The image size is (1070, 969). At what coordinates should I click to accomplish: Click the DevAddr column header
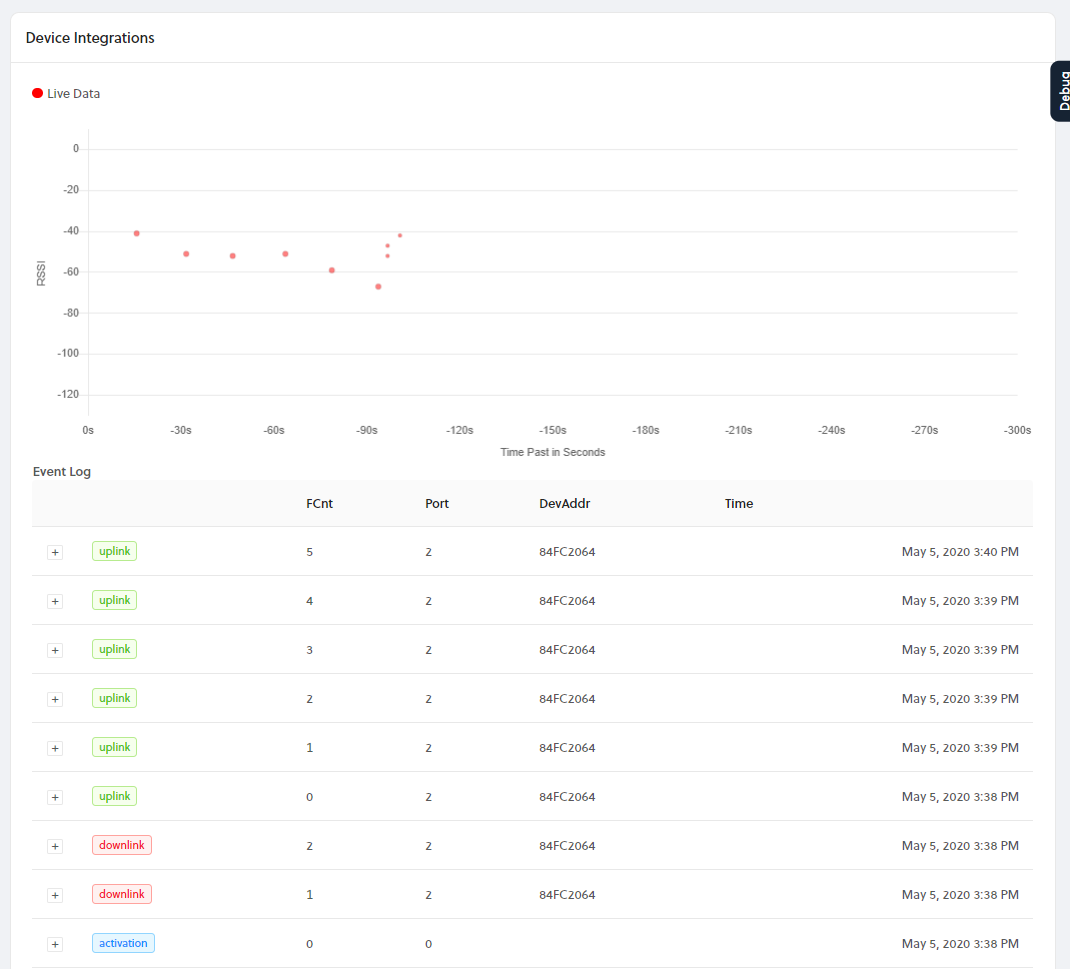point(564,504)
